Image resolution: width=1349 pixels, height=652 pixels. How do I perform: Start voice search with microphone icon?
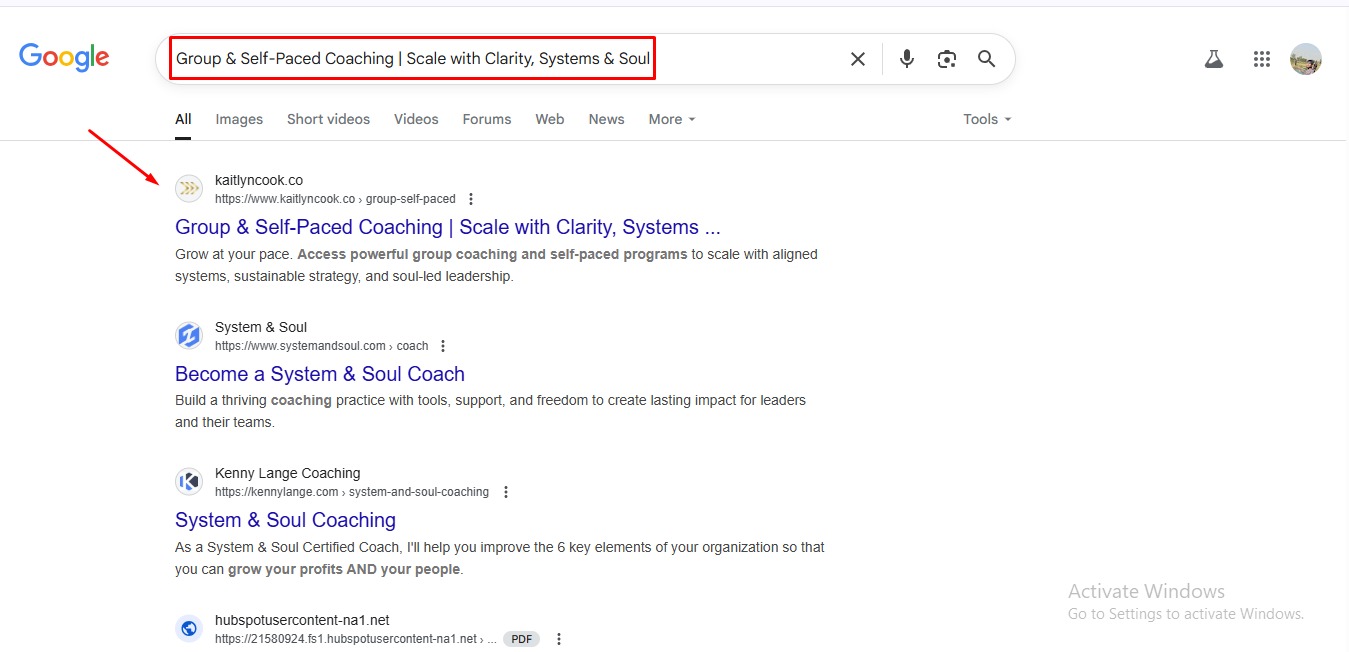point(906,59)
